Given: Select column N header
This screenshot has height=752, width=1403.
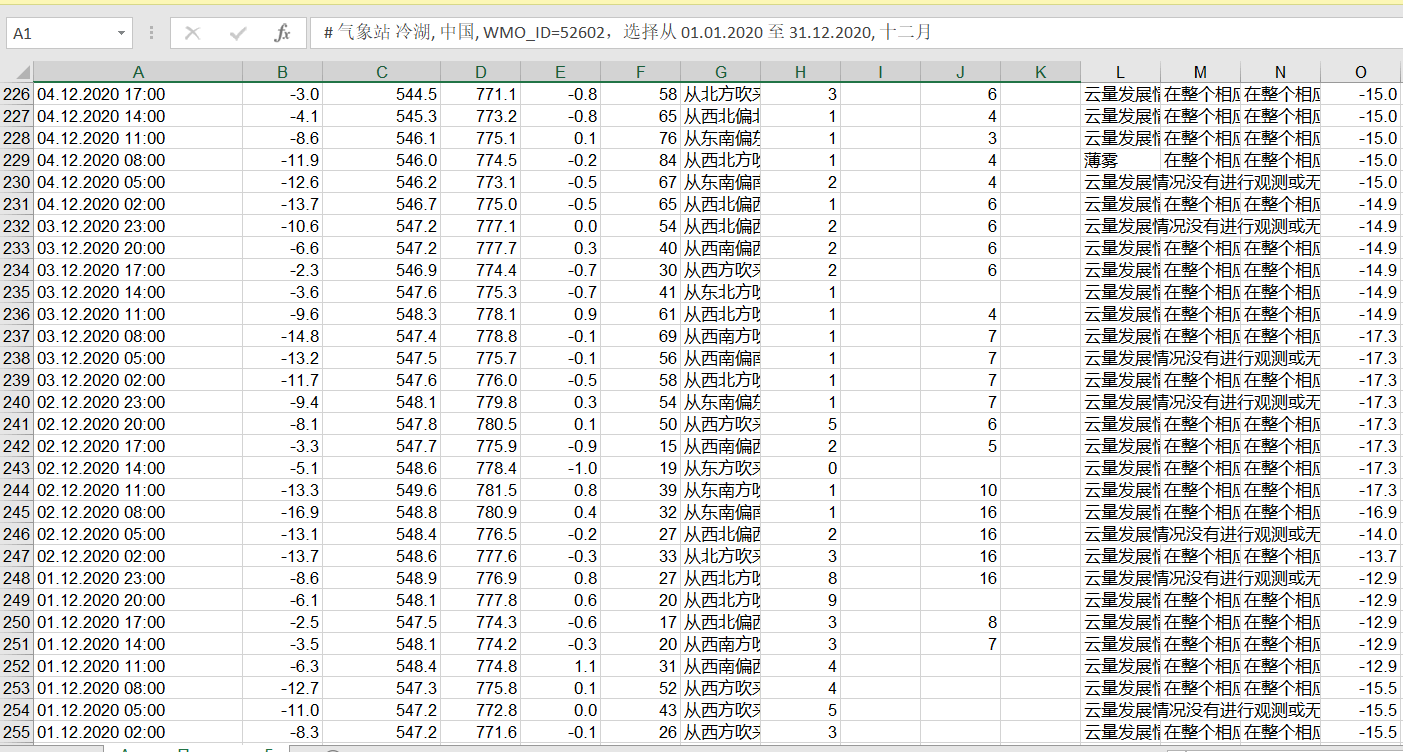Looking at the screenshot, I should click(1280, 72).
